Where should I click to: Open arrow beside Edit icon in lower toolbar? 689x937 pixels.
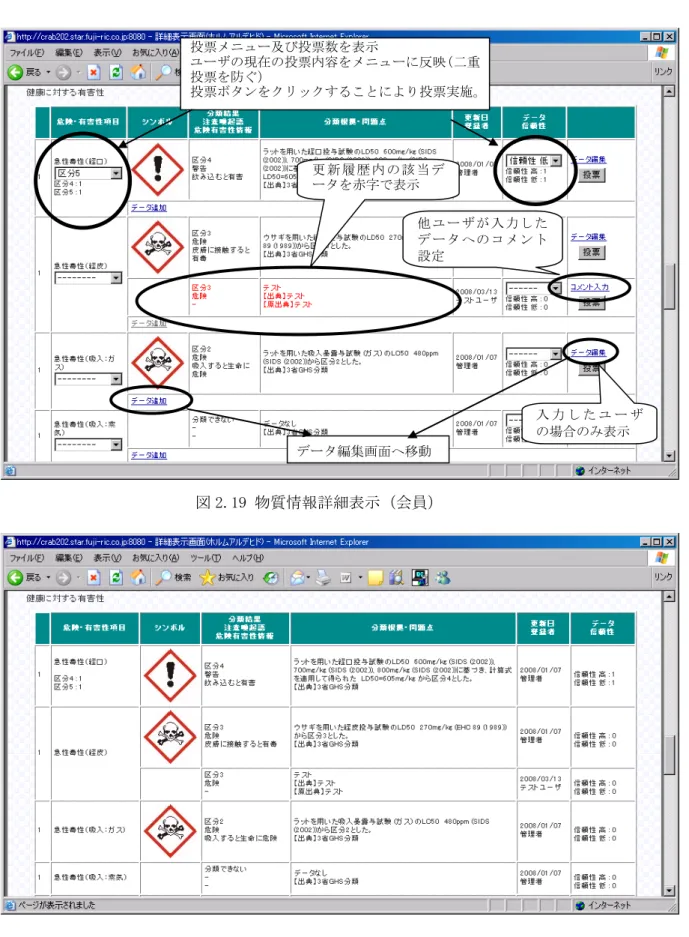pyautogui.click(x=360, y=578)
